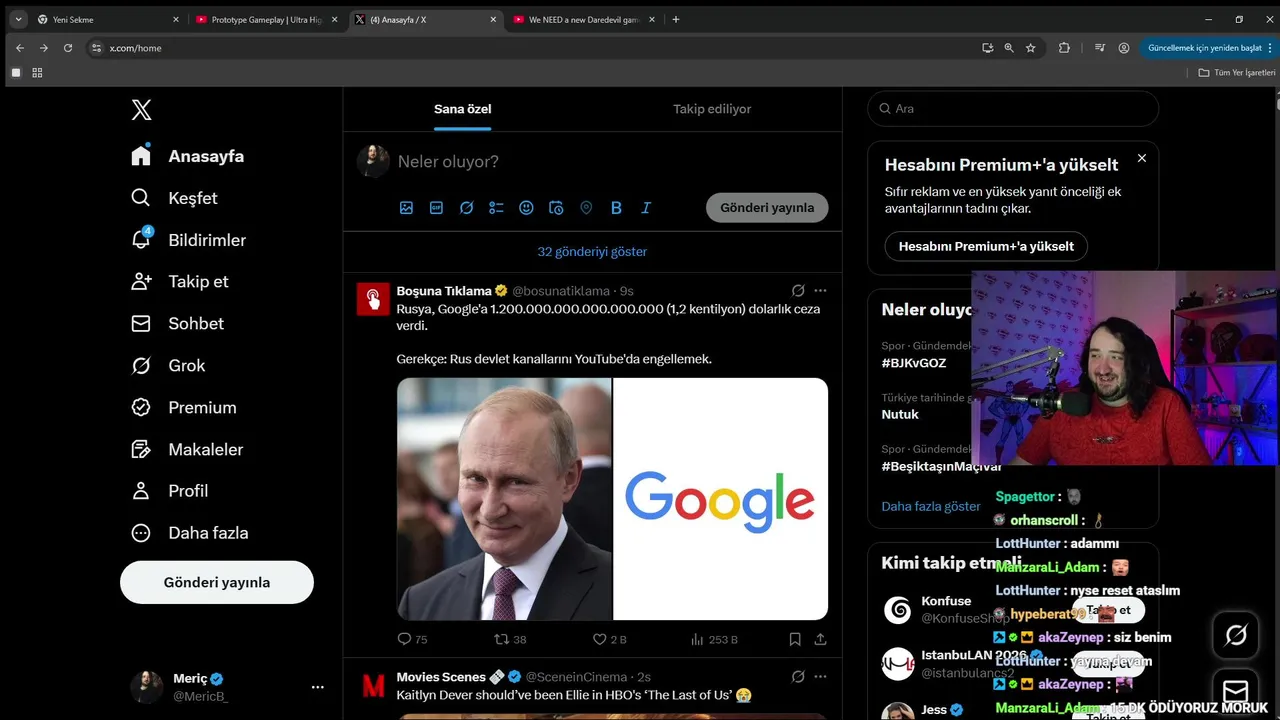Viewport: 1280px width, 720px height.
Task: Add a poll to post
Action: point(496,208)
